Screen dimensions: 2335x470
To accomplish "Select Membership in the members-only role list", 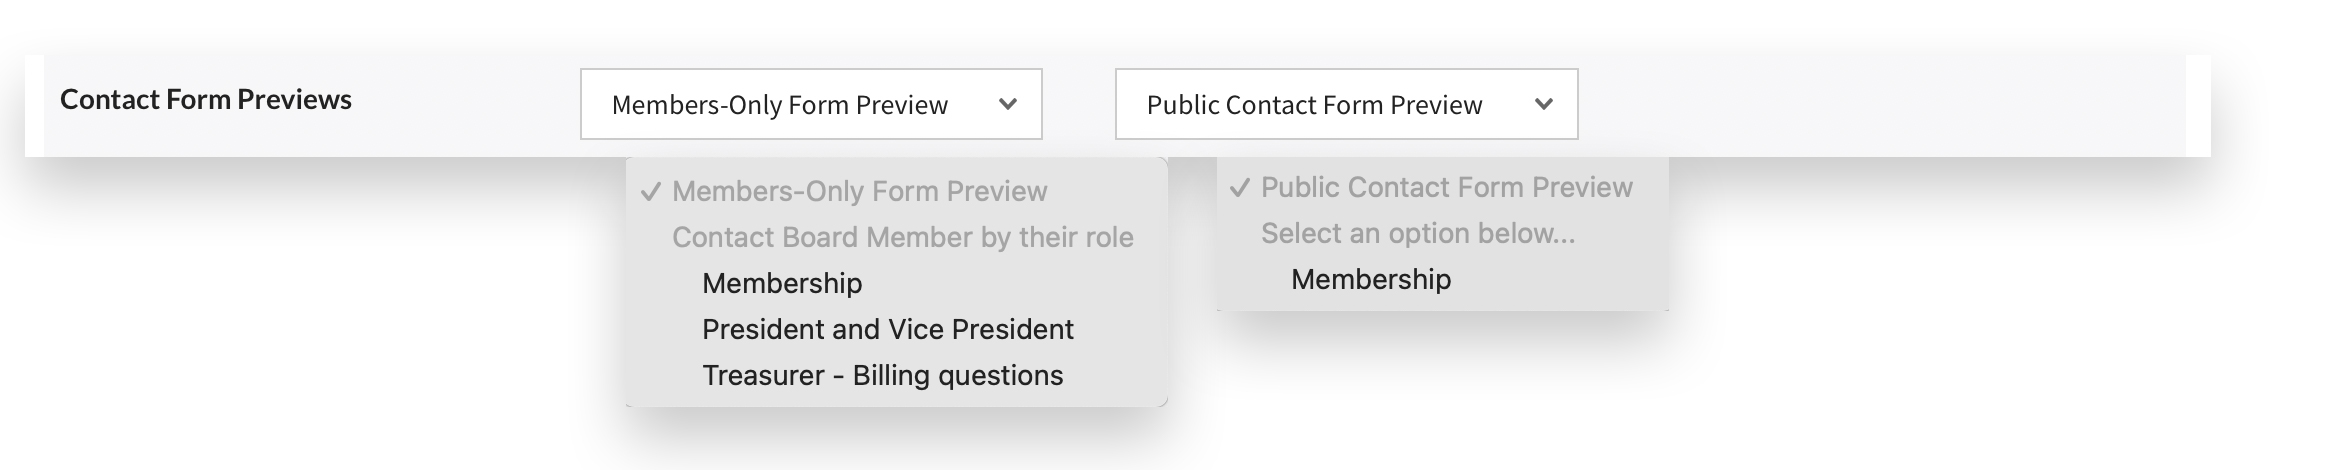I will 782,283.
